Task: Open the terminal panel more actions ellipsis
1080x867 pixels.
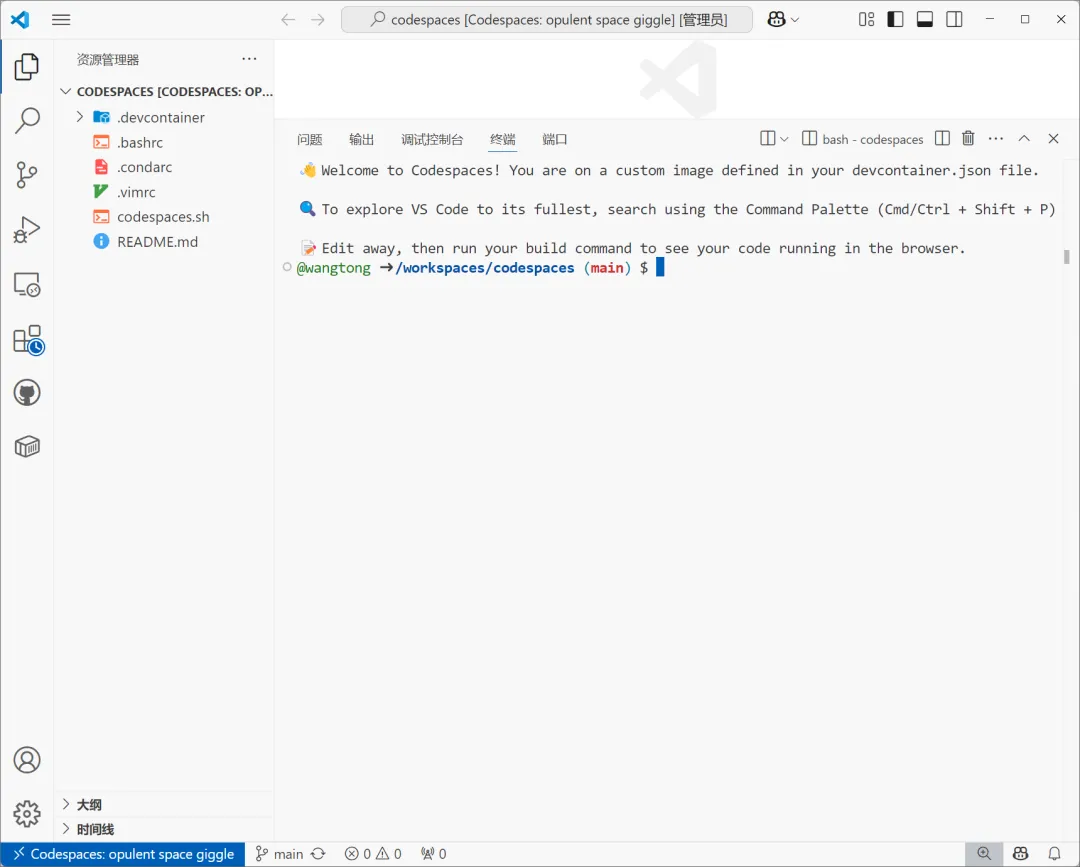Action: point(996,138)
